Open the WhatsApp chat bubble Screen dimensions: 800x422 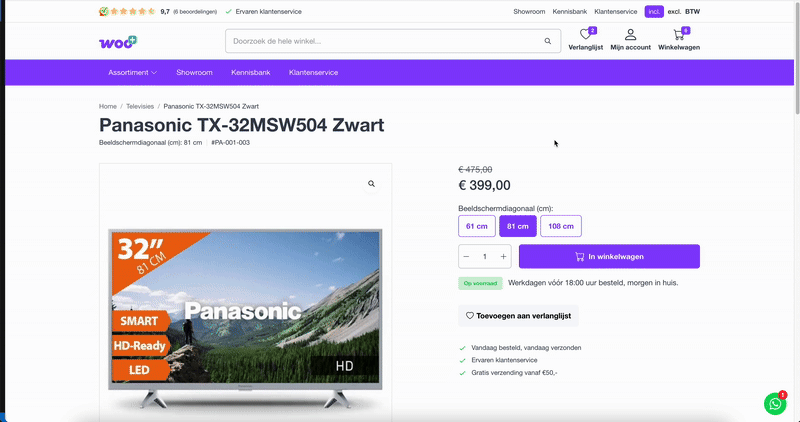coord(775,403)
